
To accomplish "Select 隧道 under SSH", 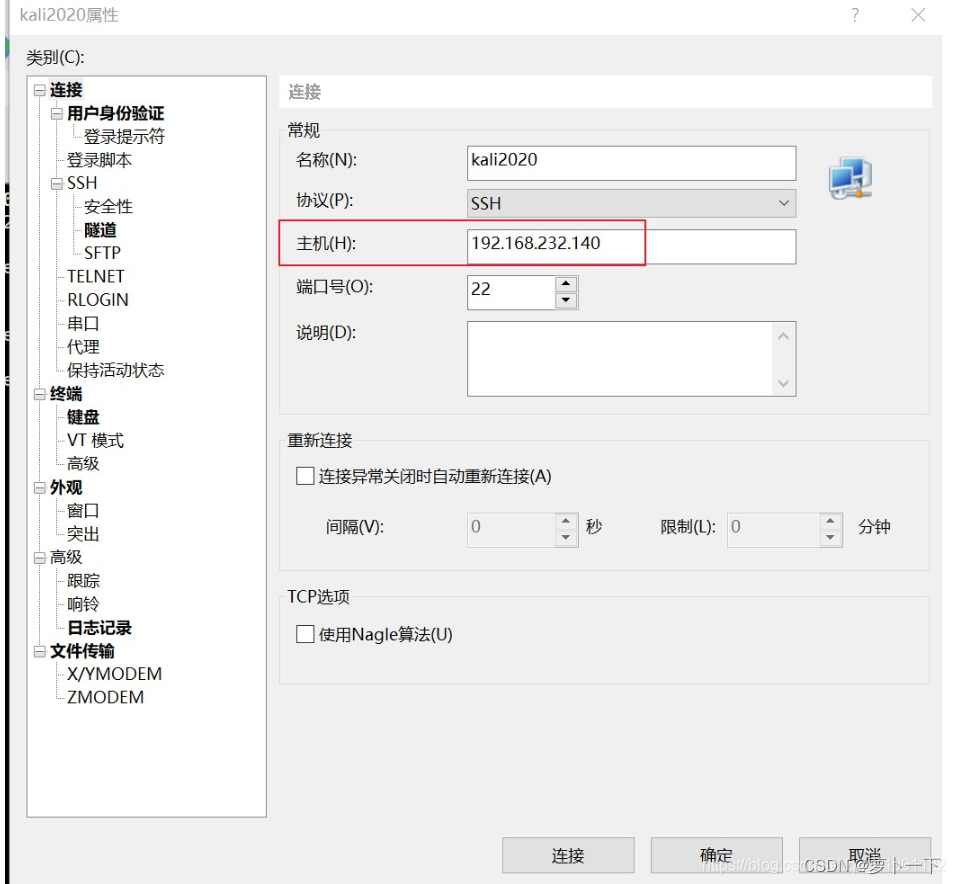I will pyautogui.click(x=100, y=230).
